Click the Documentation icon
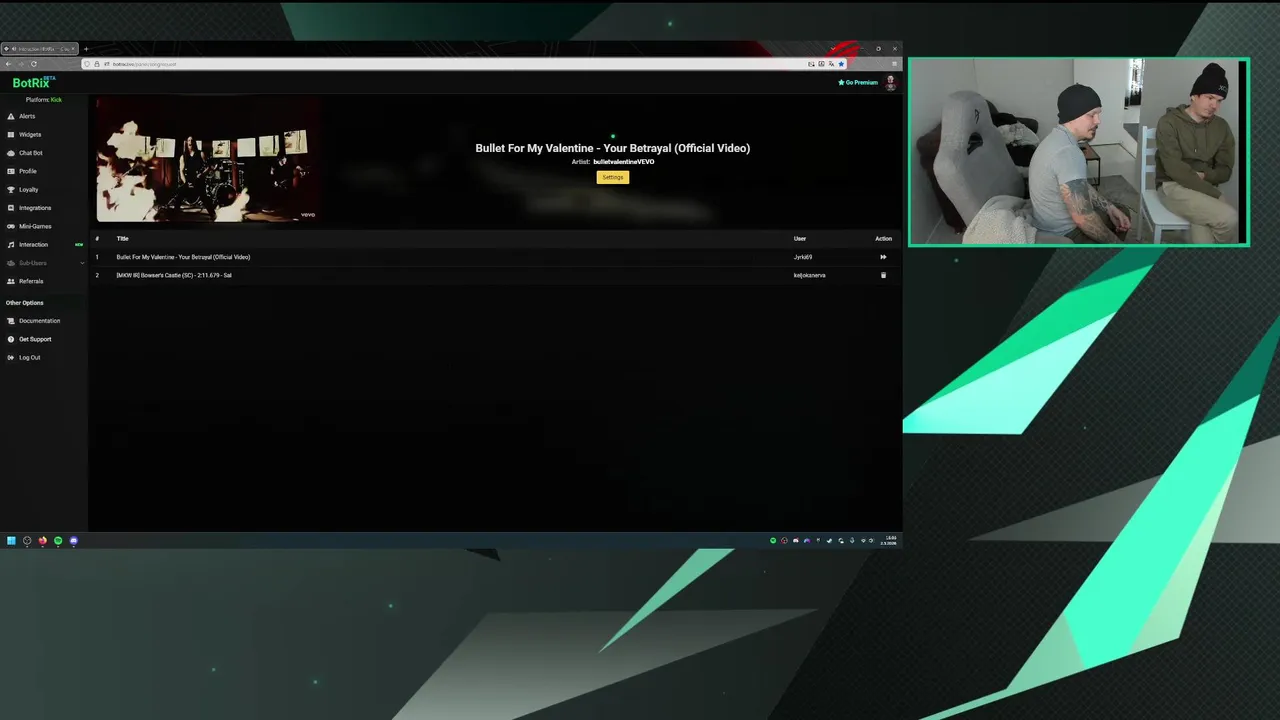The width and height of the screenshot is (1280, 720). tap(11, 321)
